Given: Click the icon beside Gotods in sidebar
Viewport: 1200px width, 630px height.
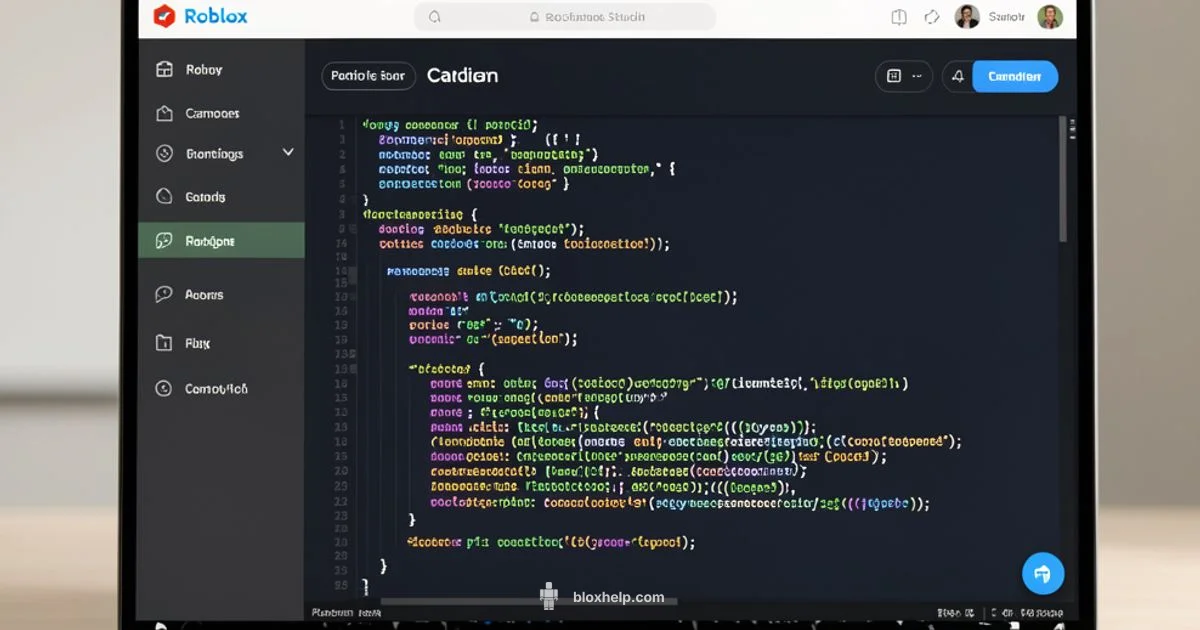Looking at the screenshot, I should tap(165, 197).
